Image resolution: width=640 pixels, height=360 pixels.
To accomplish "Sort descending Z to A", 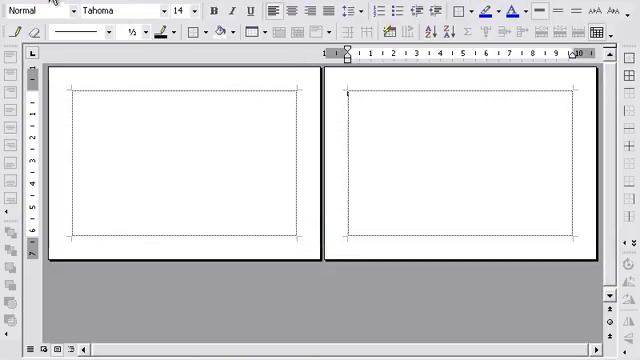I will (x=449, y=32).
